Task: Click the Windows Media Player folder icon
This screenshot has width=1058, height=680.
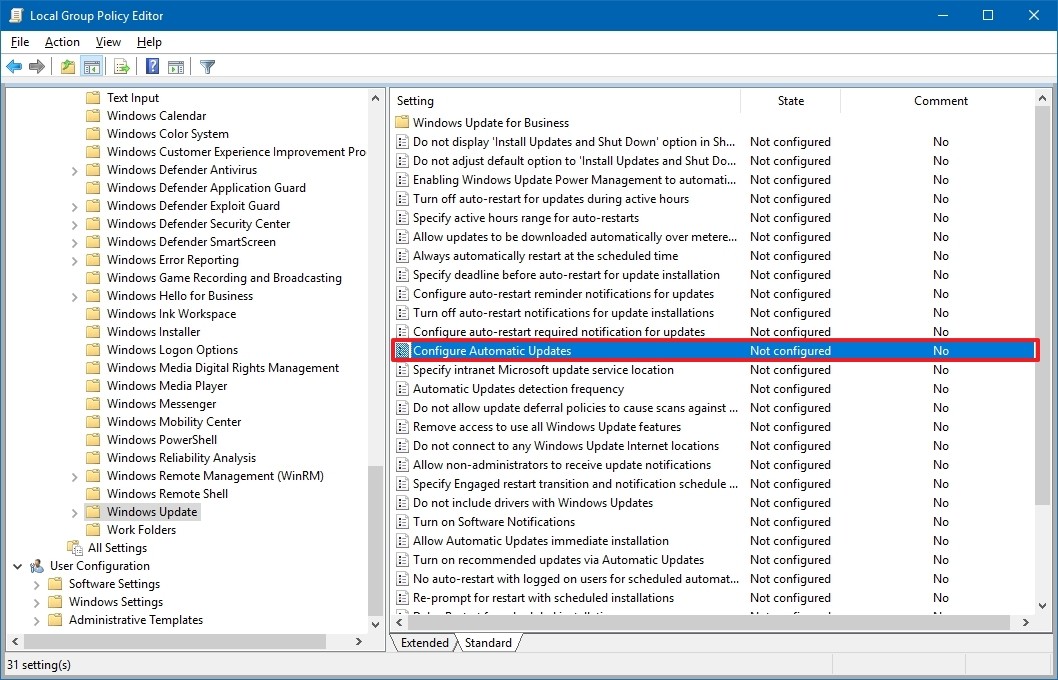Action: tap(93, 386)
